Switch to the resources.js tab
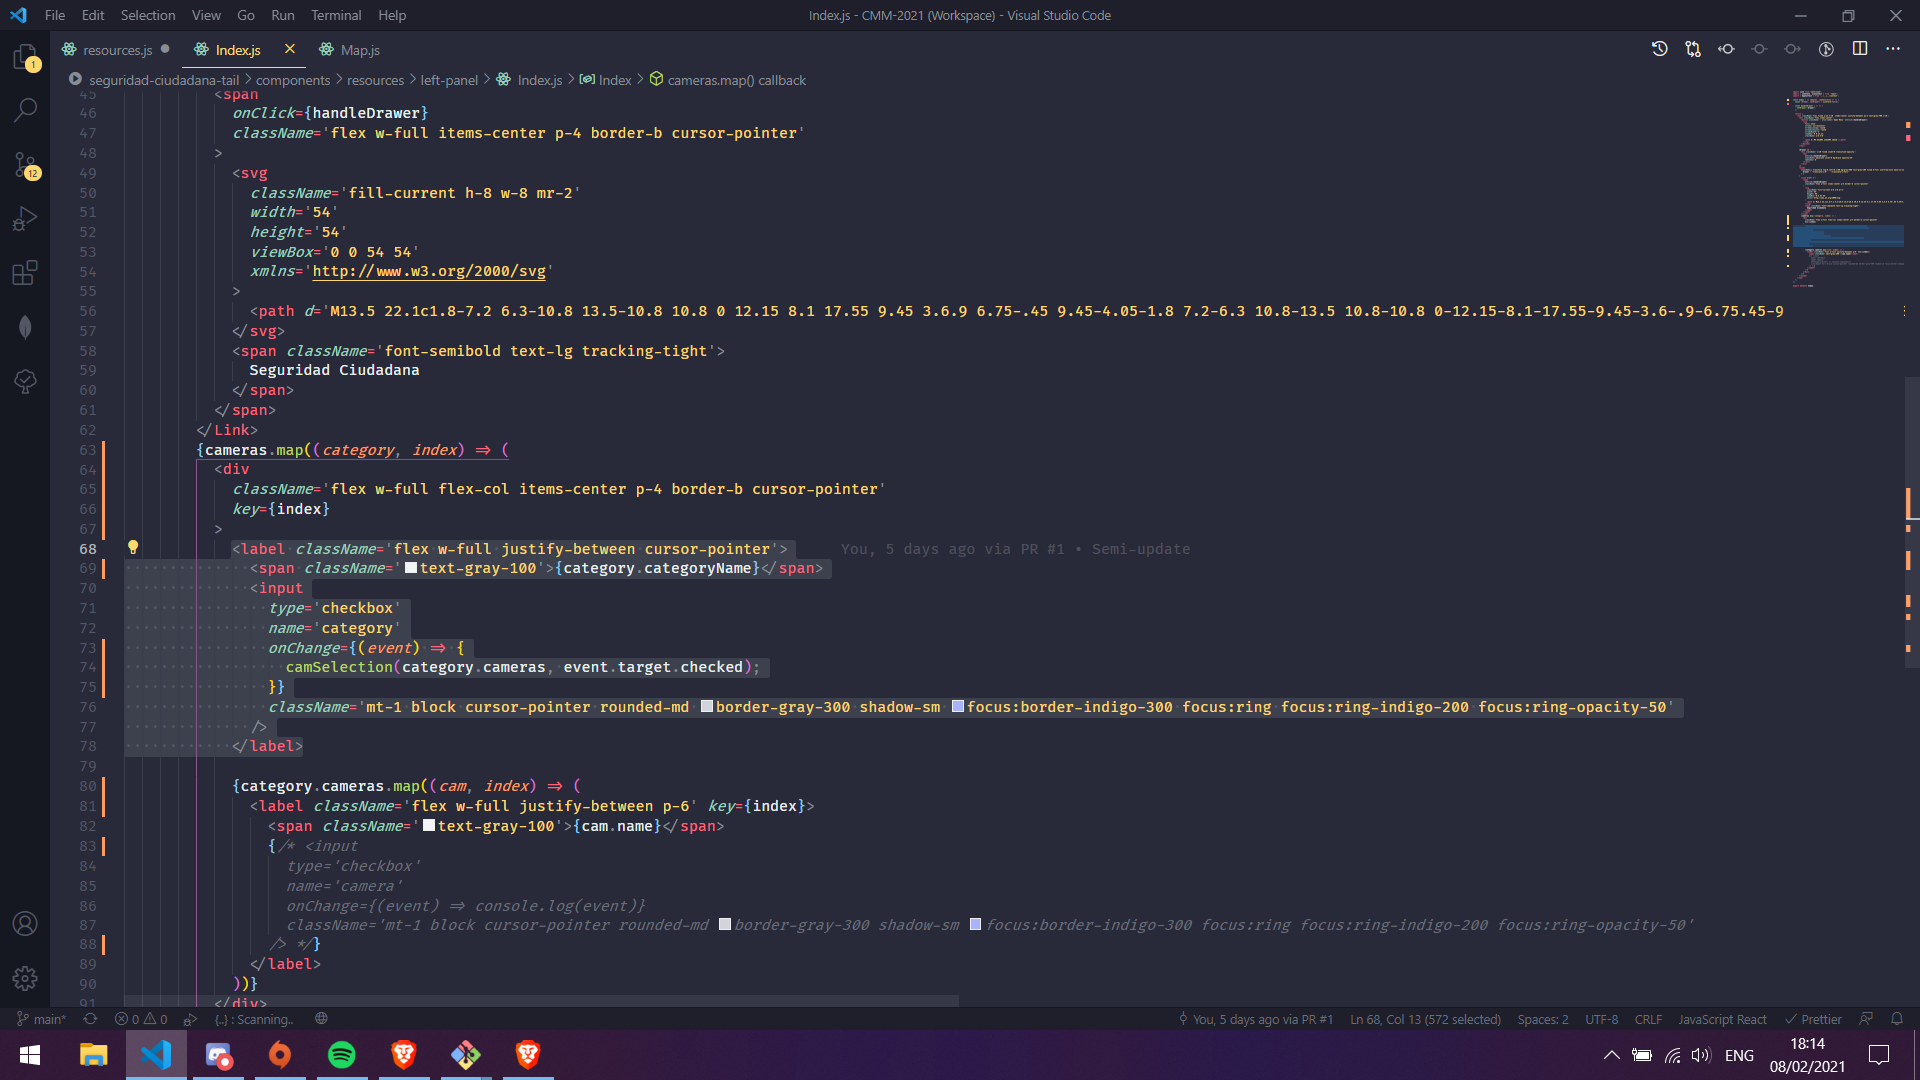Image resolution: width=1920 pixels, height=1080 pixels. coord(117,50)
